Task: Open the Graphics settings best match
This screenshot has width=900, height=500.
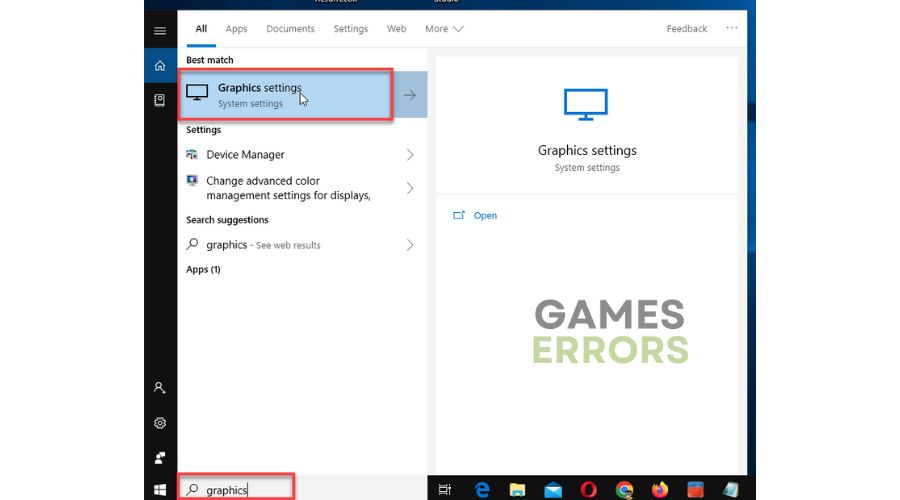Action: [x=286, y=95]
